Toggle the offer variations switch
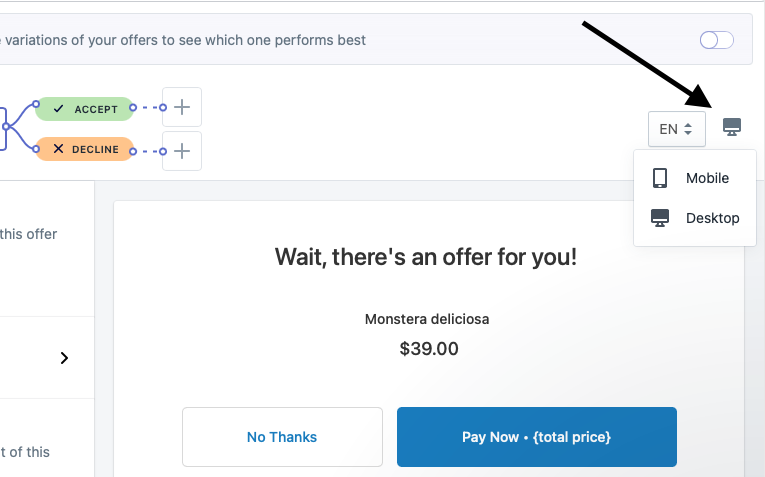Image resolution: width=765 pixels, height=477 pixels. pyautogui.click(x=717, y=40)
